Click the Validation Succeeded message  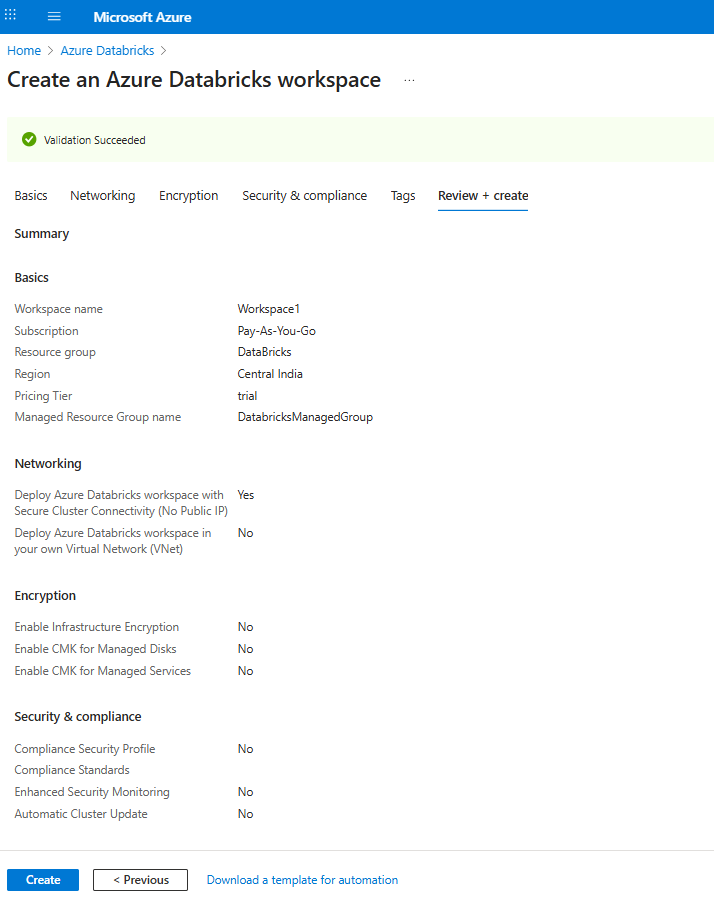(x=95, y=140)
